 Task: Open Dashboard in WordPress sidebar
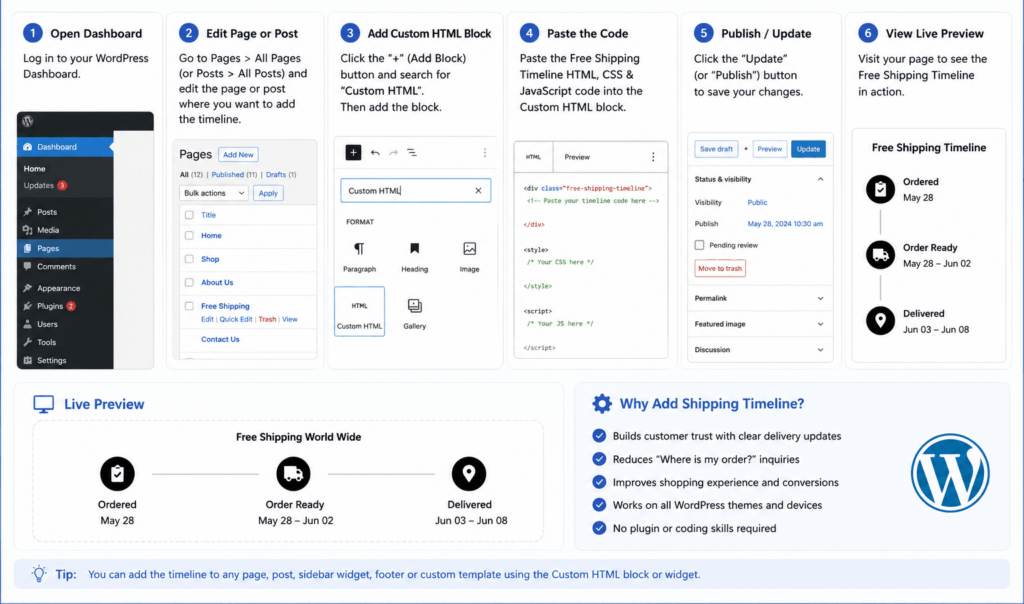tap(65, 147)
